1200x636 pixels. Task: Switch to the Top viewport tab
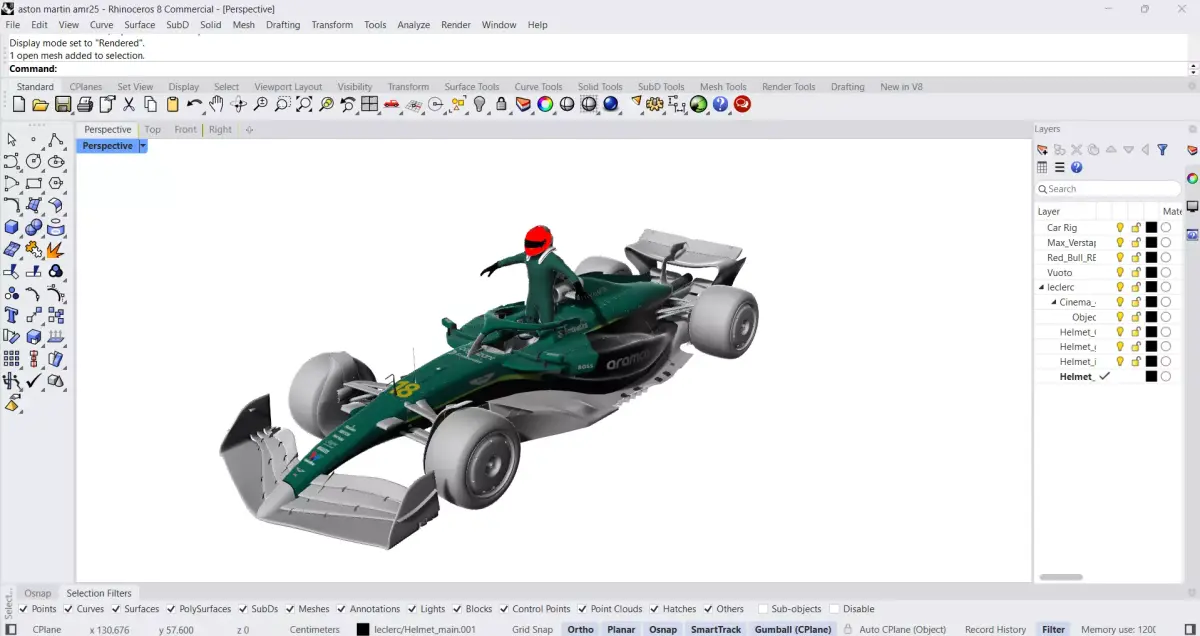pyautogui.click(x=152, y=130)
